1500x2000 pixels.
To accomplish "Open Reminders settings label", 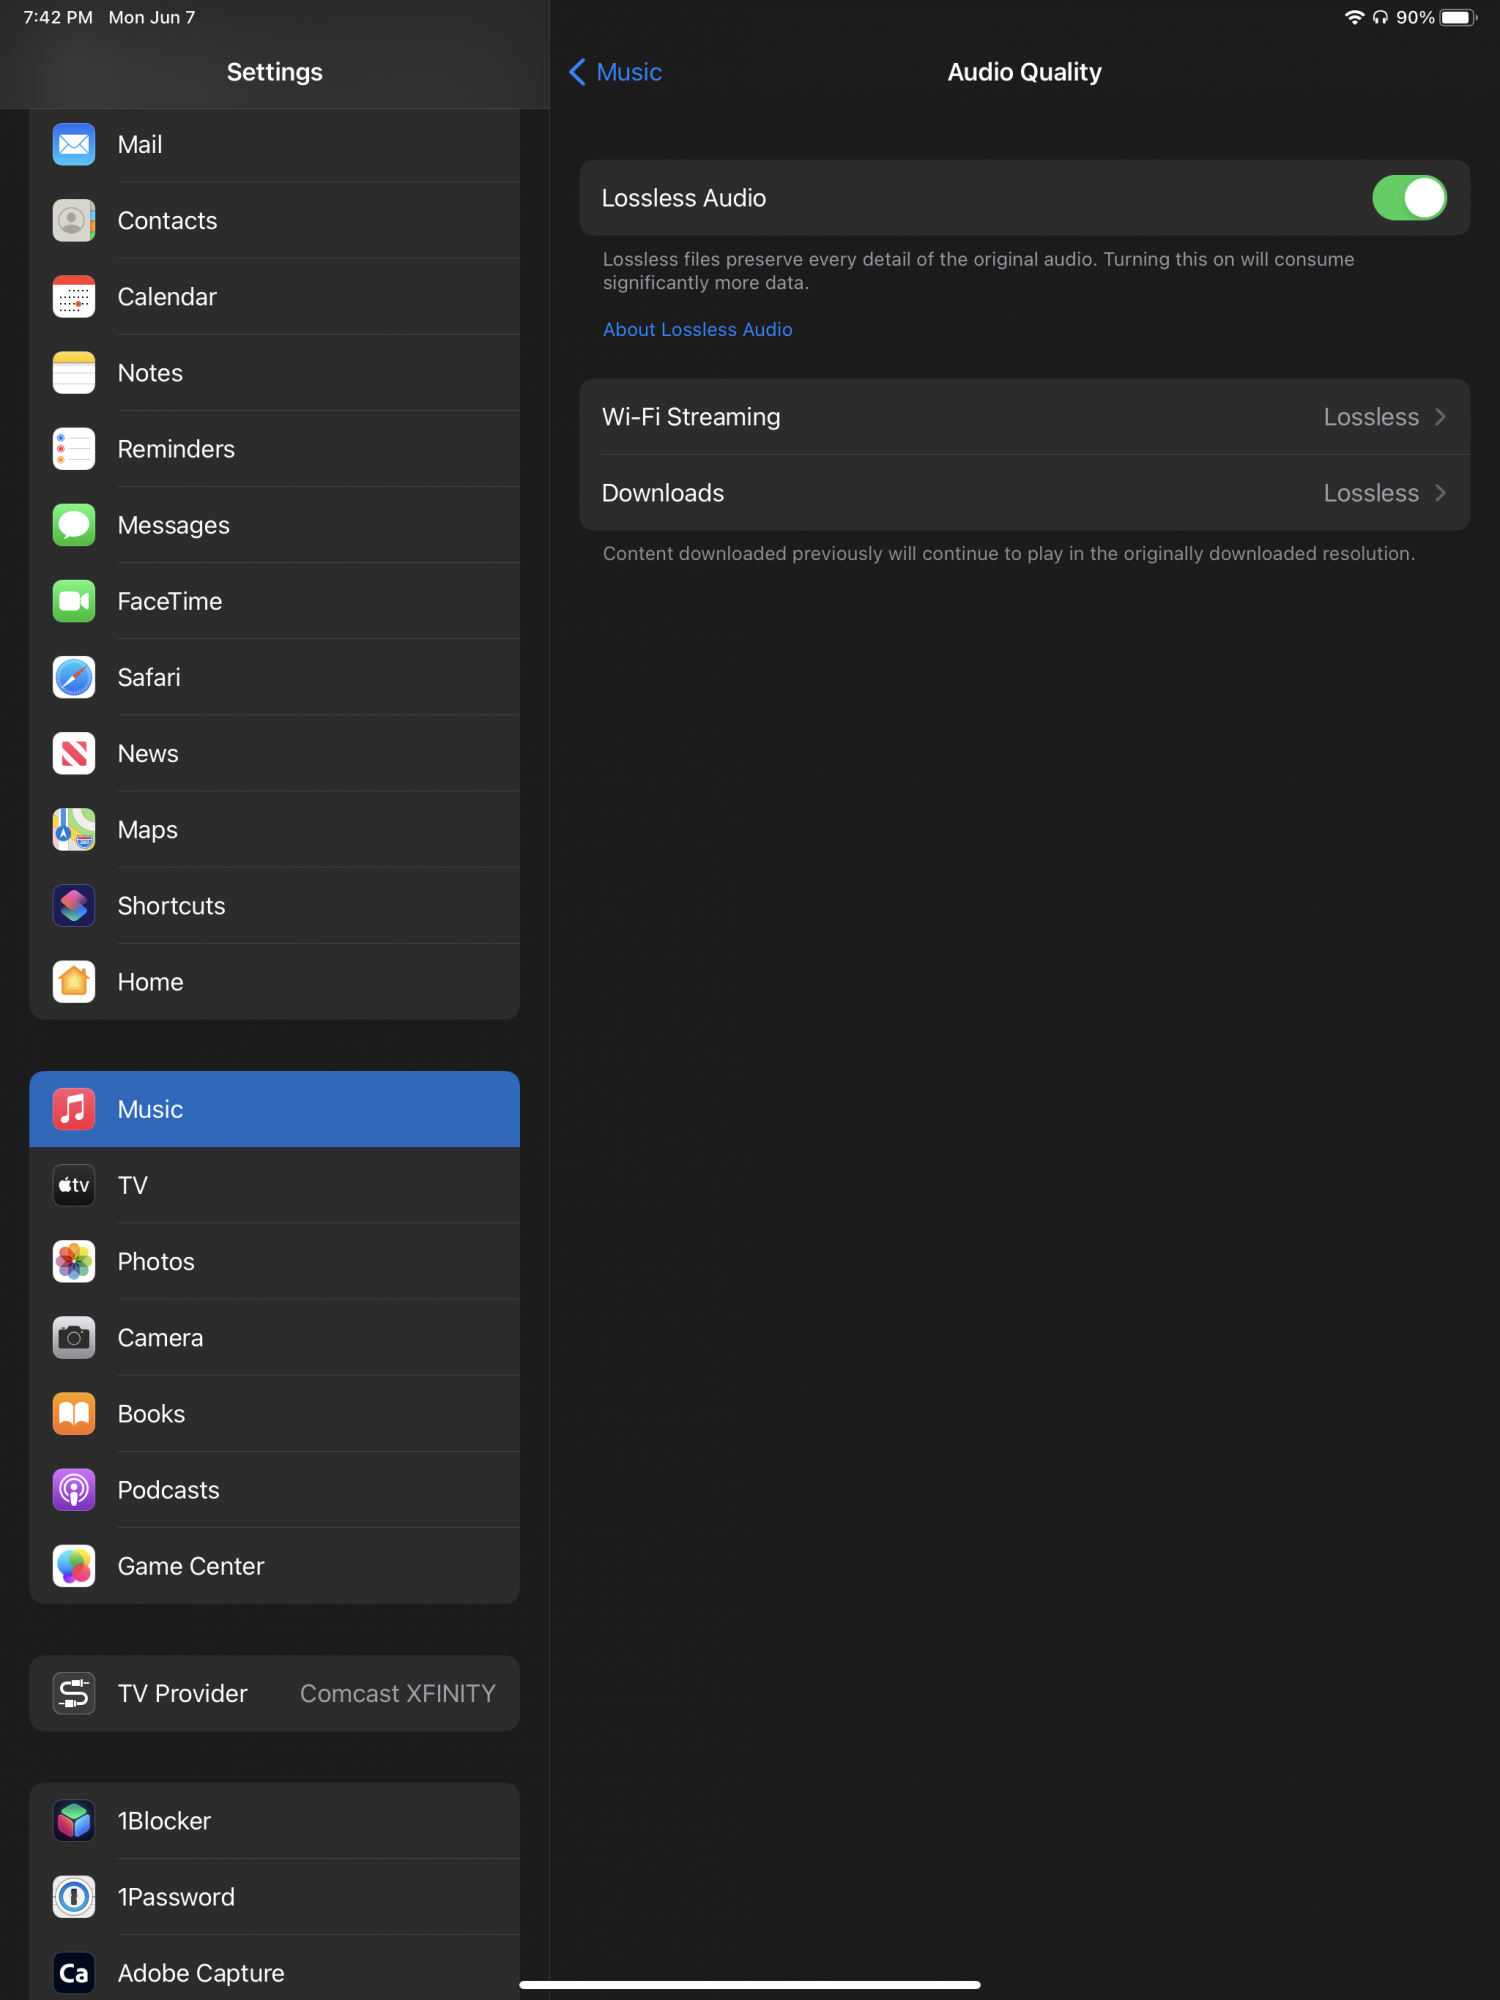I will [x=176, y=449].
